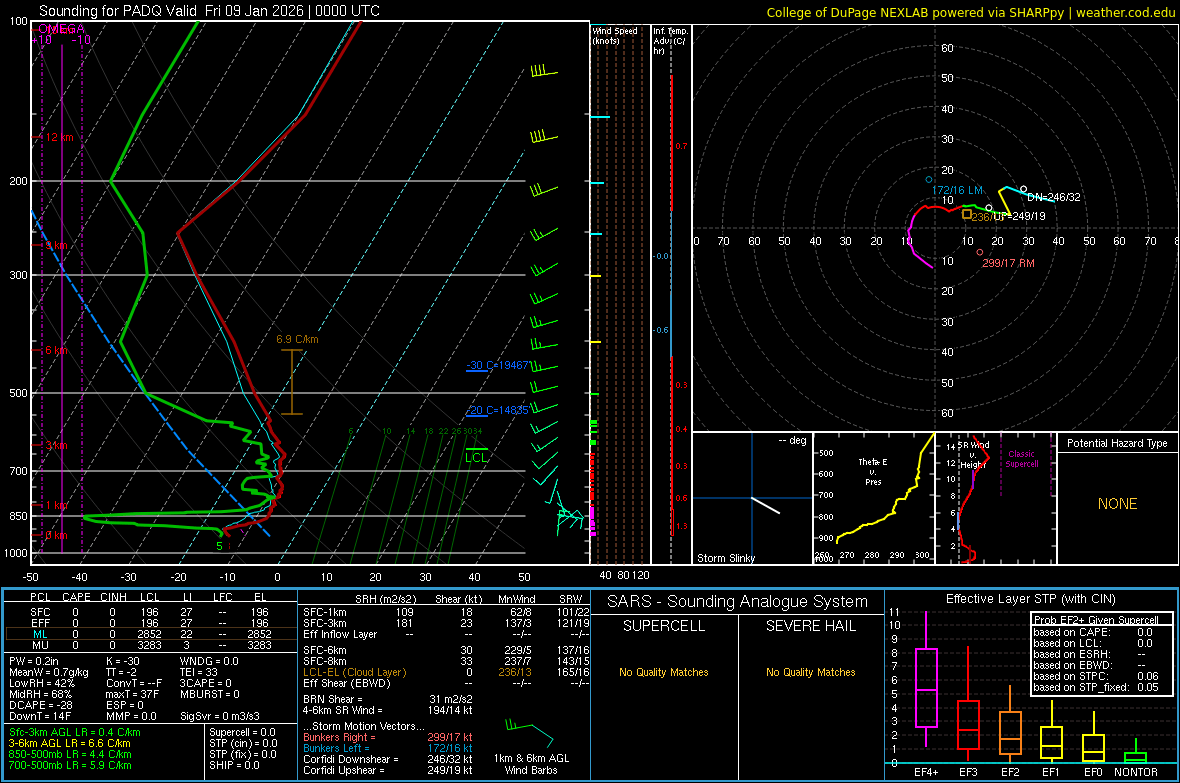Click the UP=249/19 Corfidi vector label
Screen dimensions: 1180x783
tap(1020, 216)
